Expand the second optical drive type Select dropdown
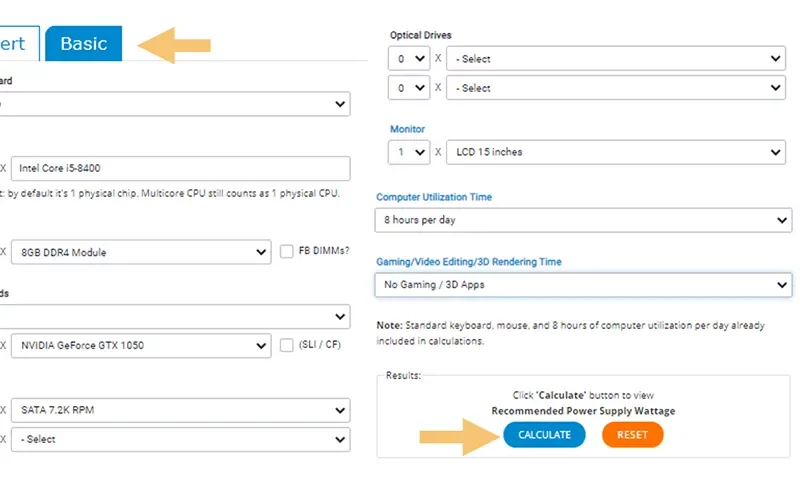Screen dimensions: 800x487 point(616,88)
